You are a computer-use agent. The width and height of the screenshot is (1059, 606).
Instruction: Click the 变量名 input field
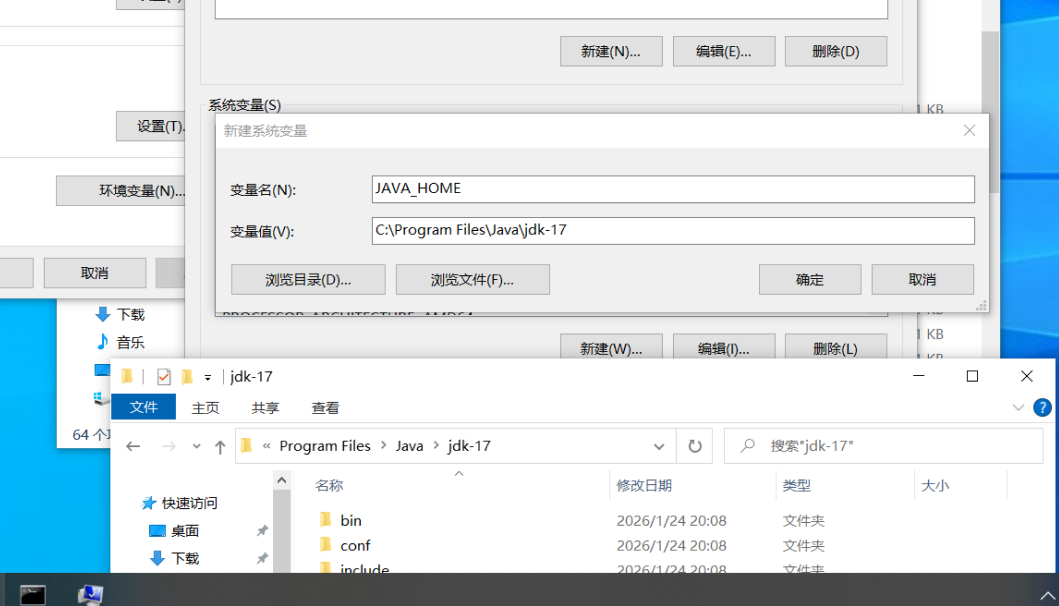(x=673, y=189)
